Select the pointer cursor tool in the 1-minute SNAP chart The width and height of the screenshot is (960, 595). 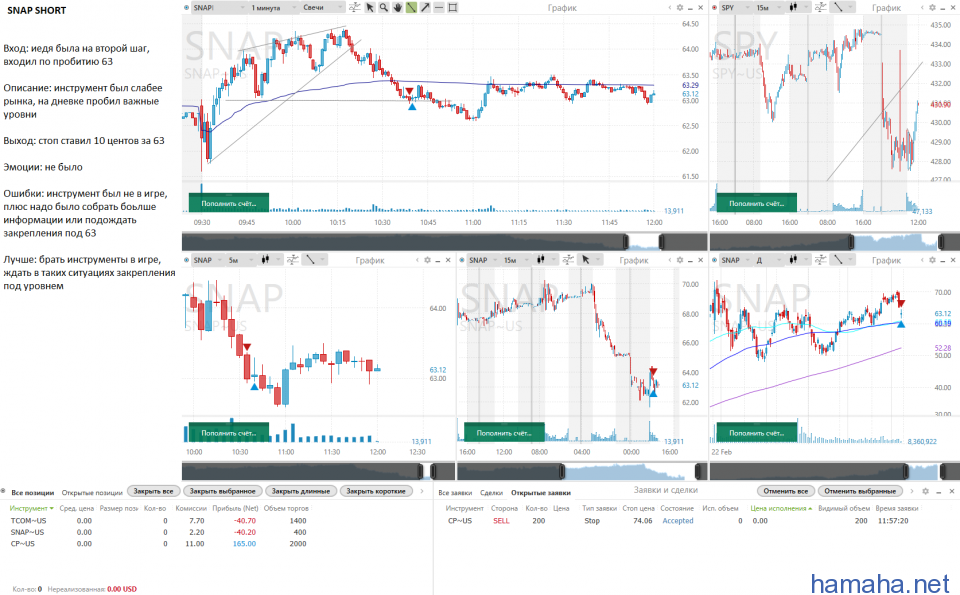[370, 7]
